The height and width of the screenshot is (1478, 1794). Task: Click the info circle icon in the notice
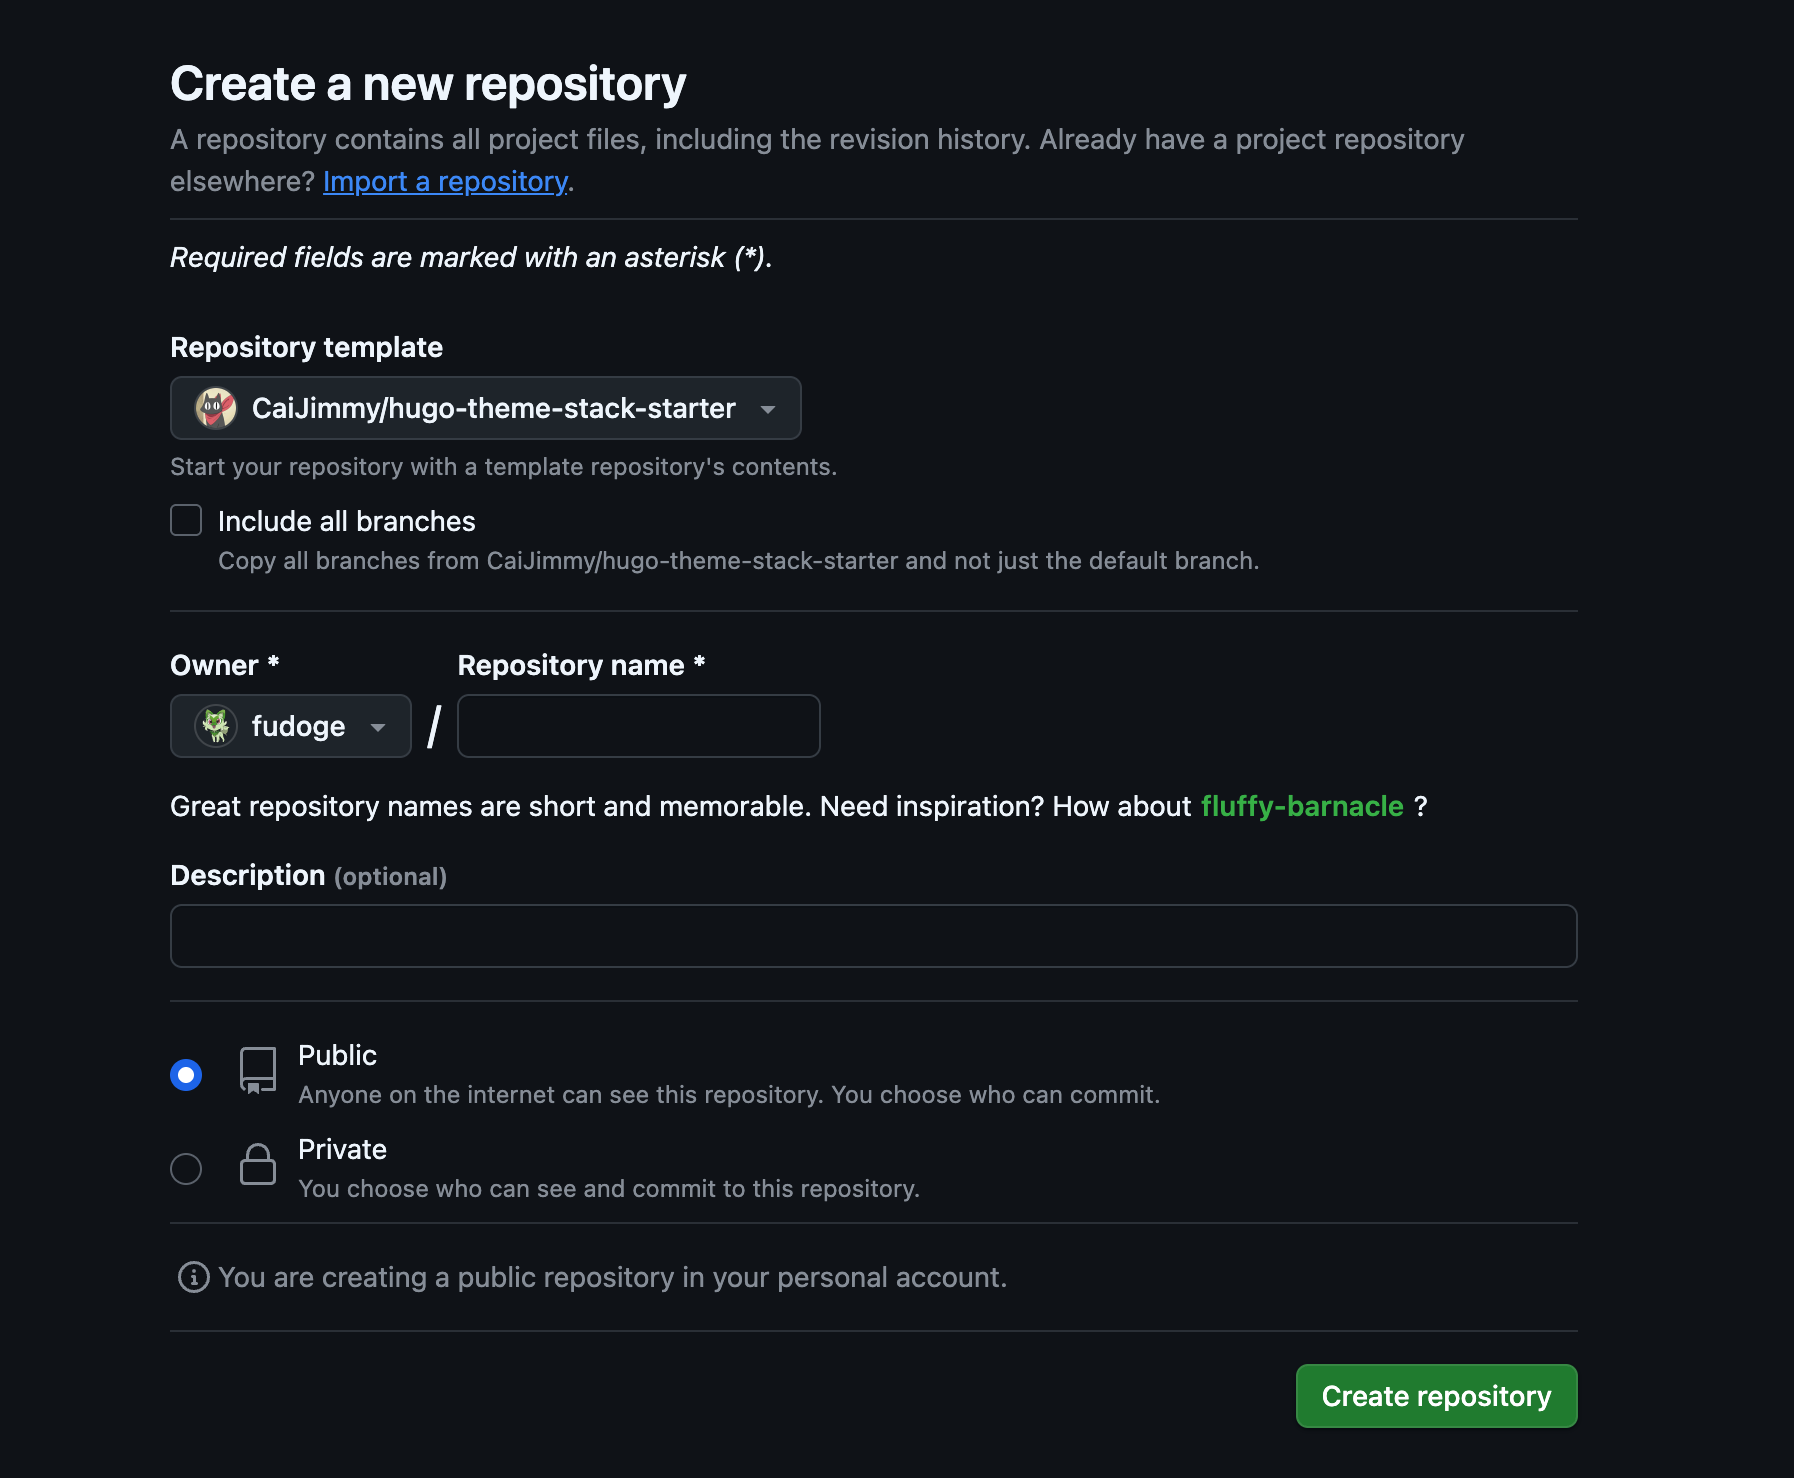[191, 1276]
